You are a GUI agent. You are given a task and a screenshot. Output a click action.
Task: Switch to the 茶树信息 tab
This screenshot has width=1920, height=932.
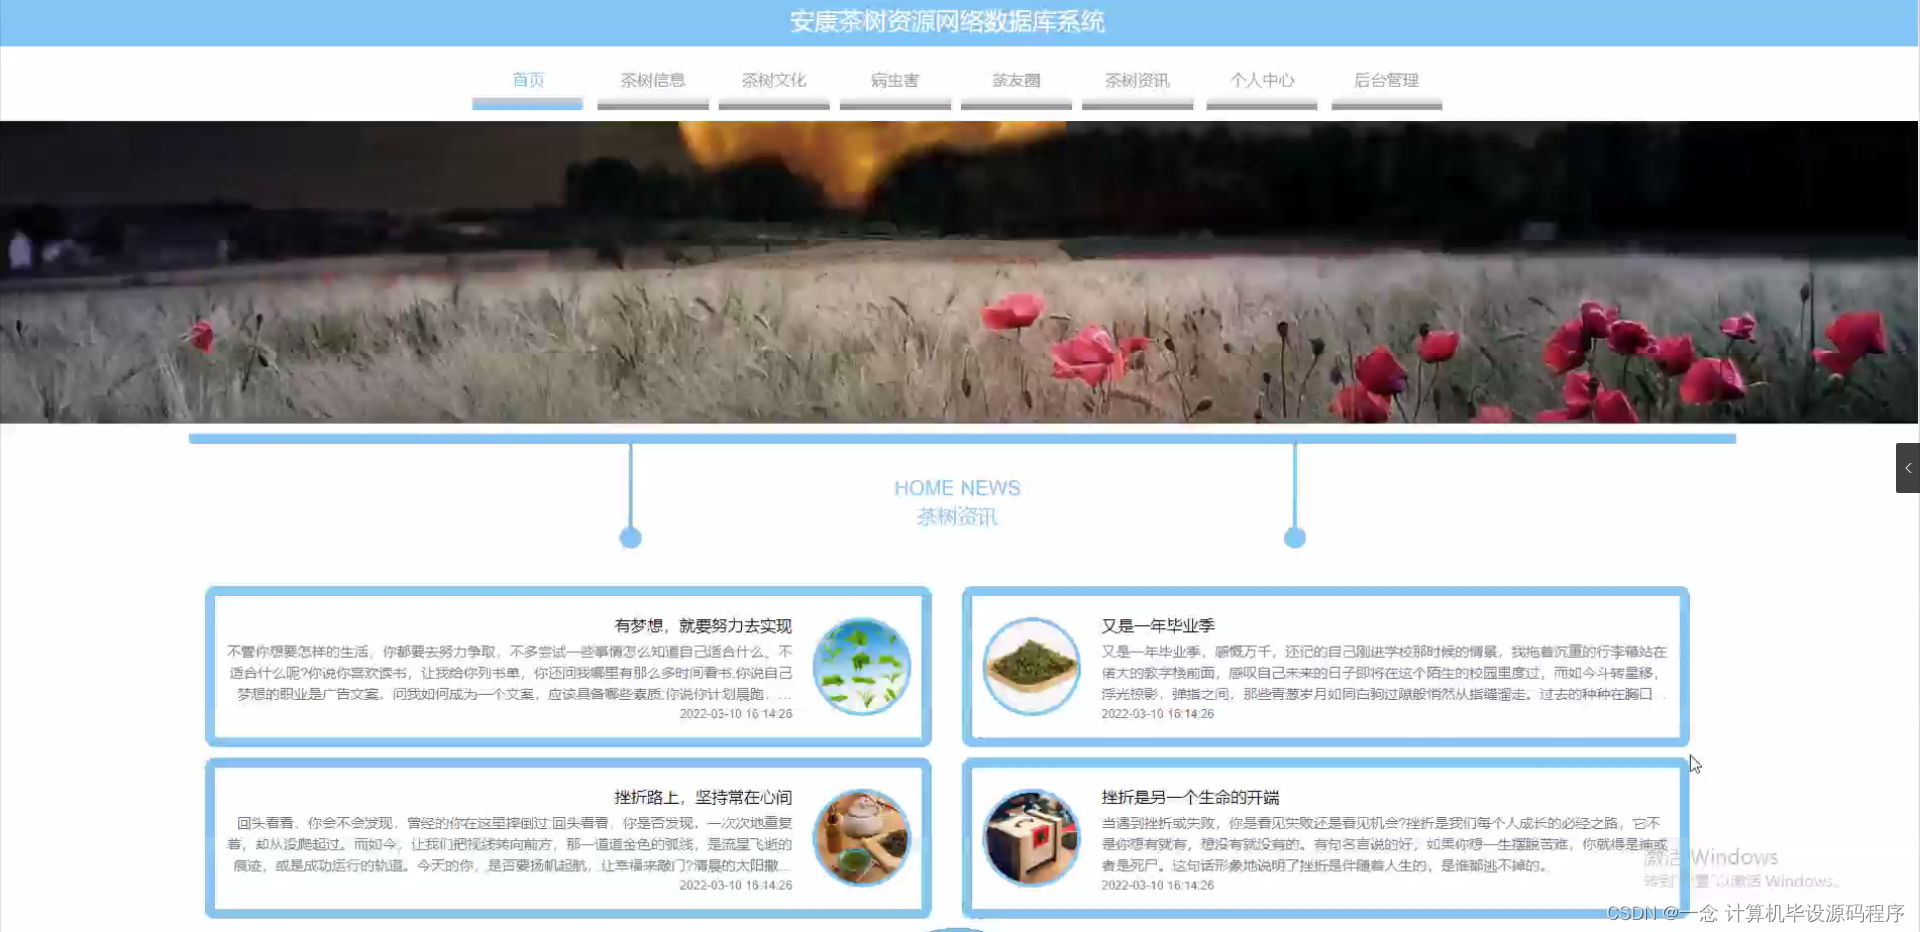(652, 80)
